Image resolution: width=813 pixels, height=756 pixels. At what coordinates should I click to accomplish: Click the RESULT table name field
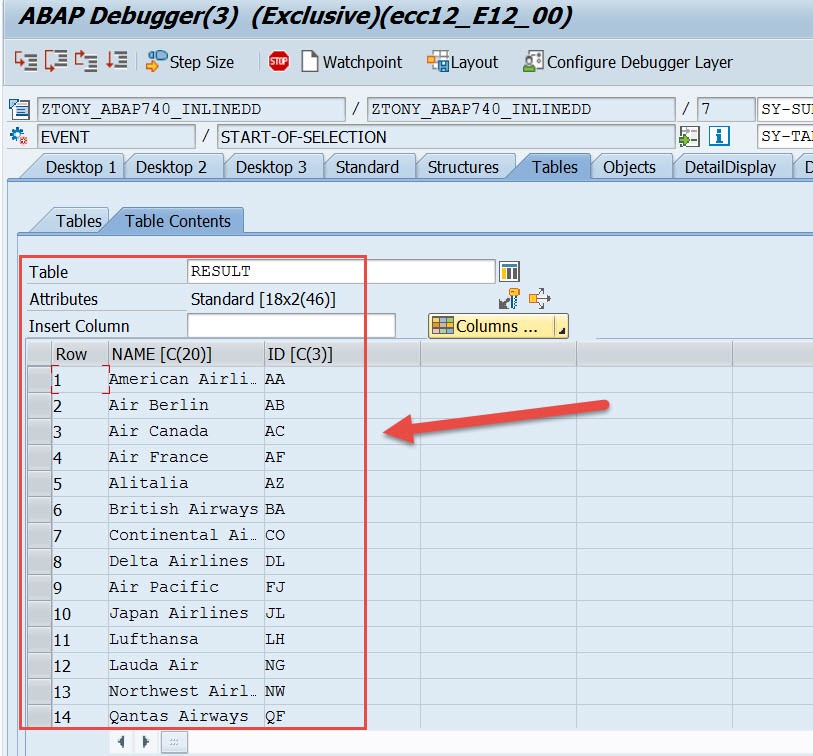coord(341,271)
